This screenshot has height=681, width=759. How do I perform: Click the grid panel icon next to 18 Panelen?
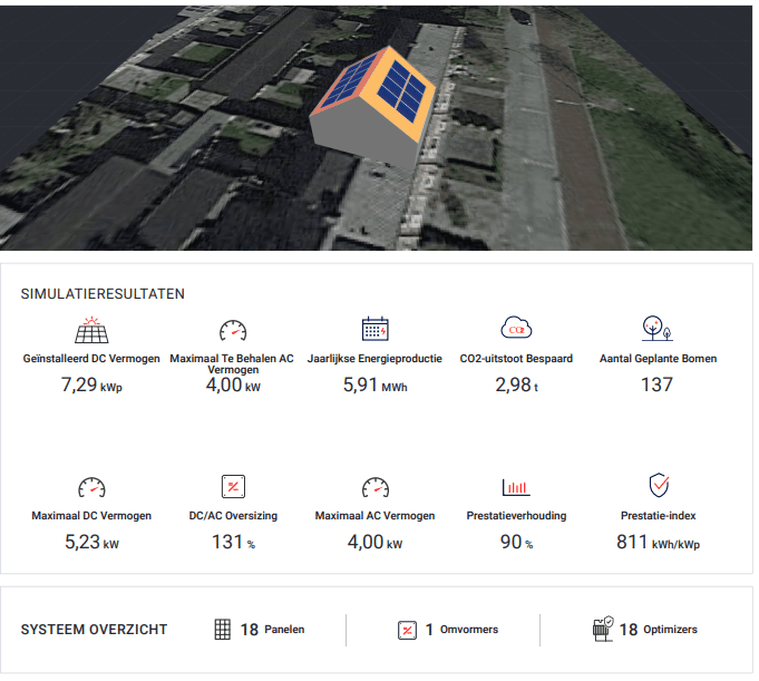(x=222, y=629)
